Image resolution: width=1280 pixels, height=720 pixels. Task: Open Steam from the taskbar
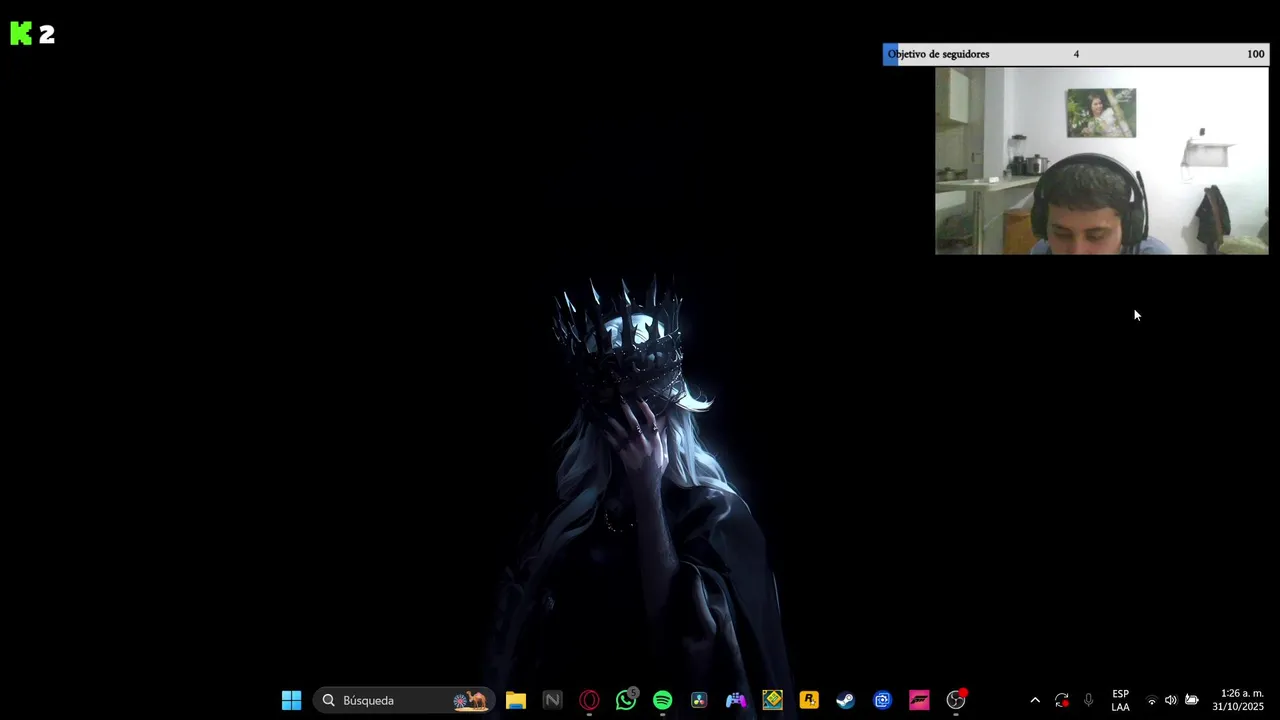pyautogui.click(x=846, y=700)
